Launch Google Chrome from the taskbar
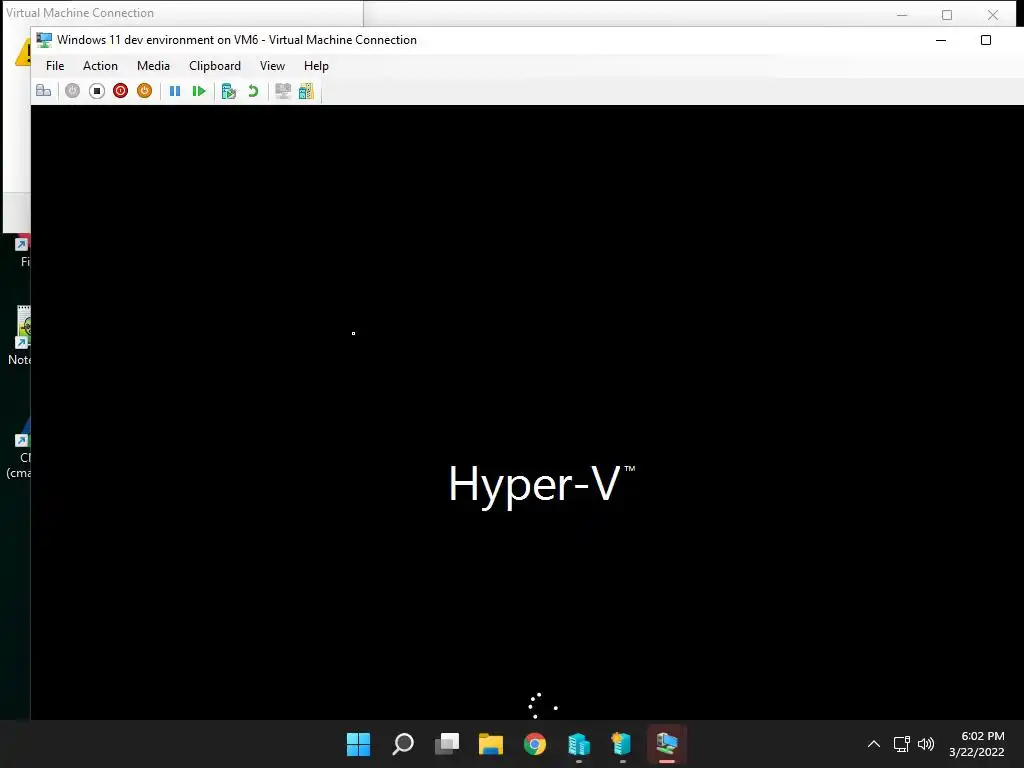Image resolution: width=1024 pixels, height=768 pixels. coord(535,744)
